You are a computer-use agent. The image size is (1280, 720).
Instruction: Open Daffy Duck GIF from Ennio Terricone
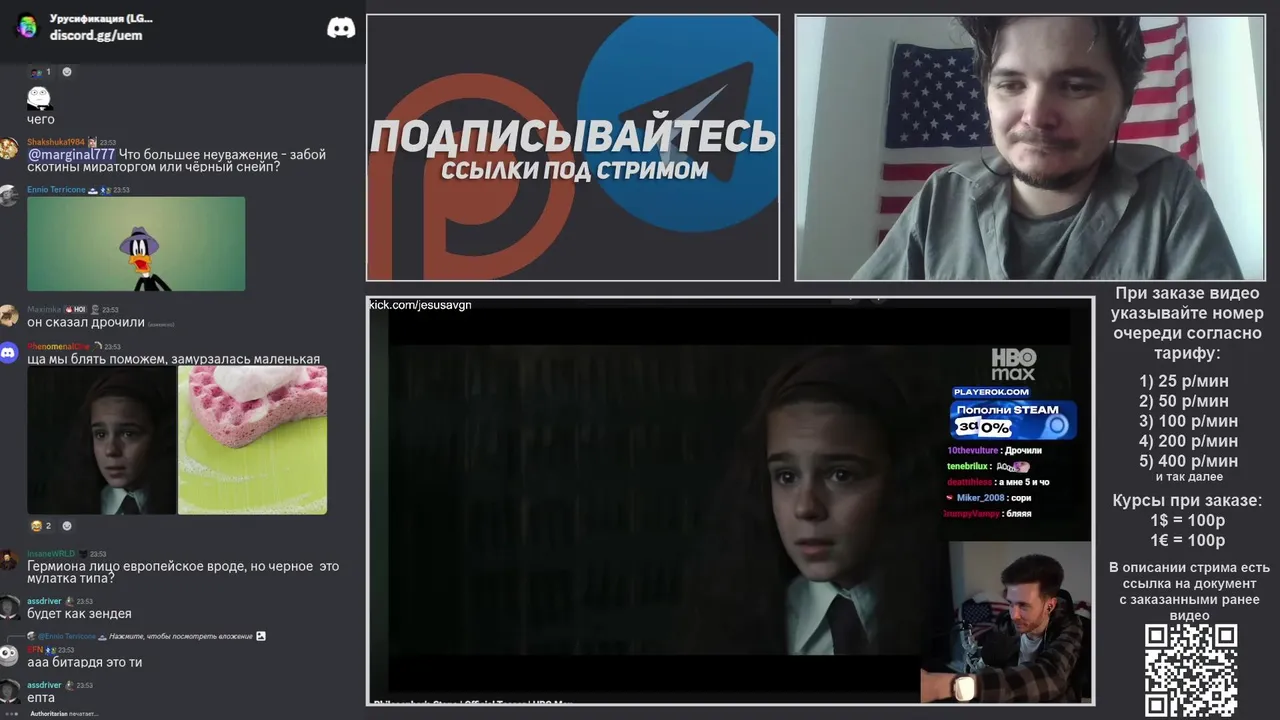tap(136, 244)
